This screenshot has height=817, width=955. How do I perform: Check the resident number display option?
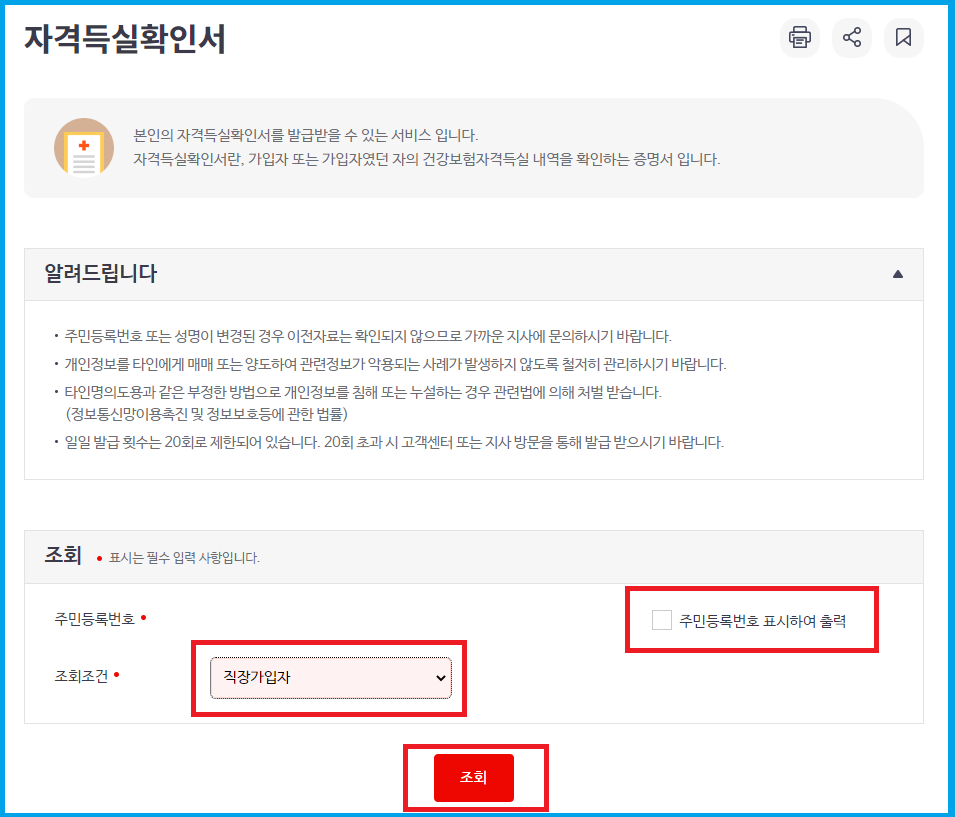(x=660, y=620)
